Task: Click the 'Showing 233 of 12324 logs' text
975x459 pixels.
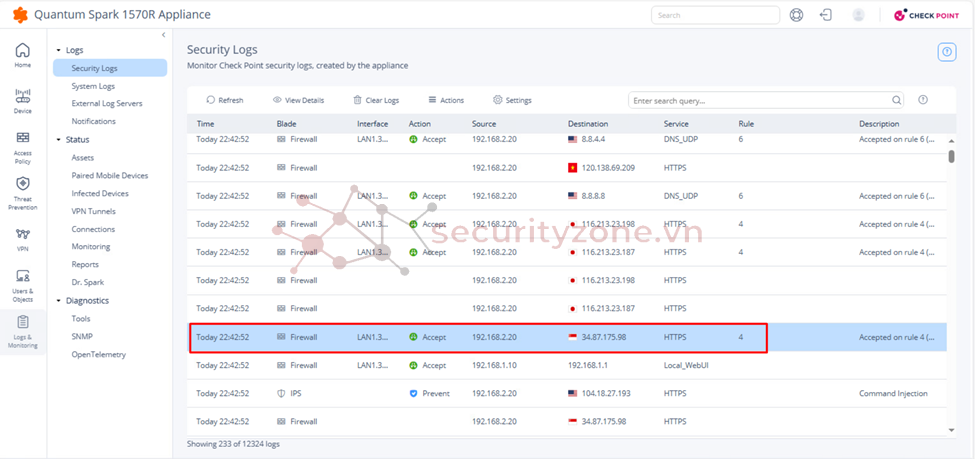Action: (233, 444)
